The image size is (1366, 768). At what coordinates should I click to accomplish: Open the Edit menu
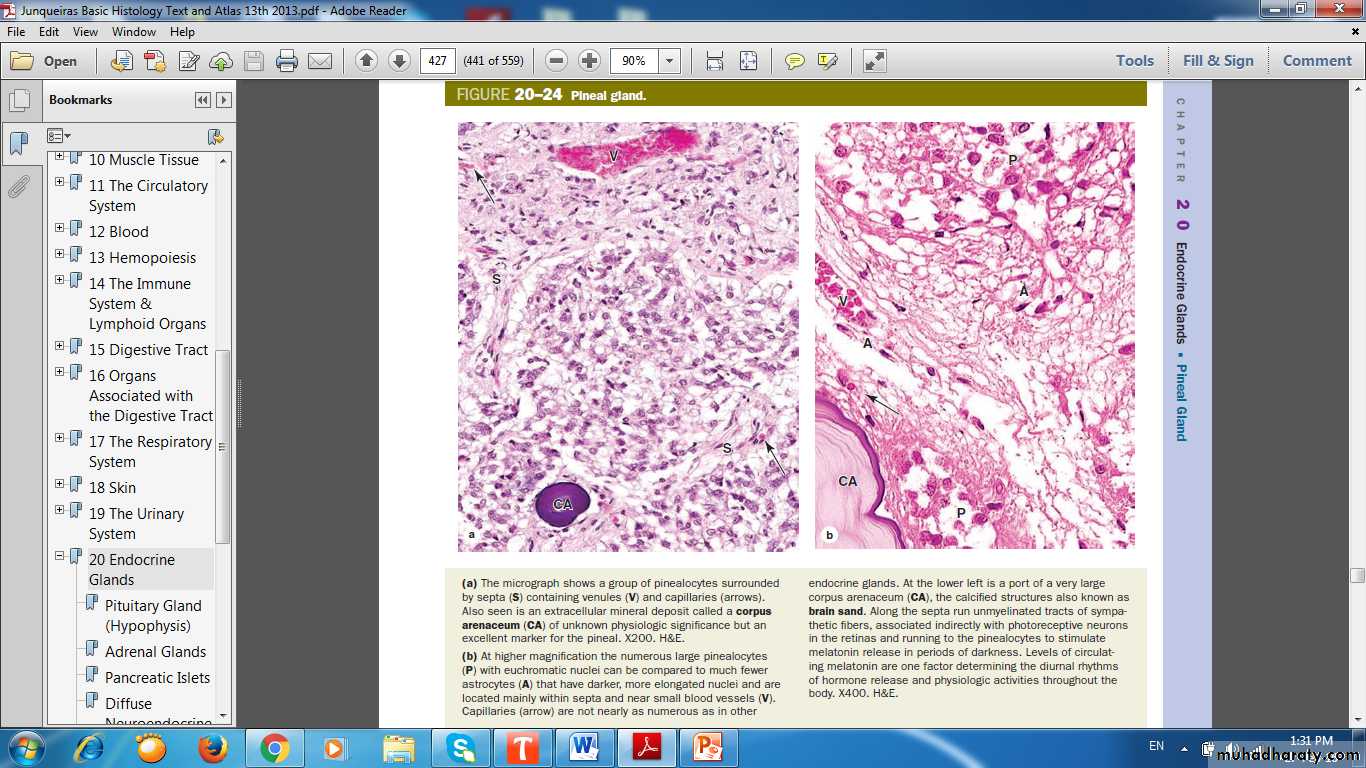pos(49,32)
